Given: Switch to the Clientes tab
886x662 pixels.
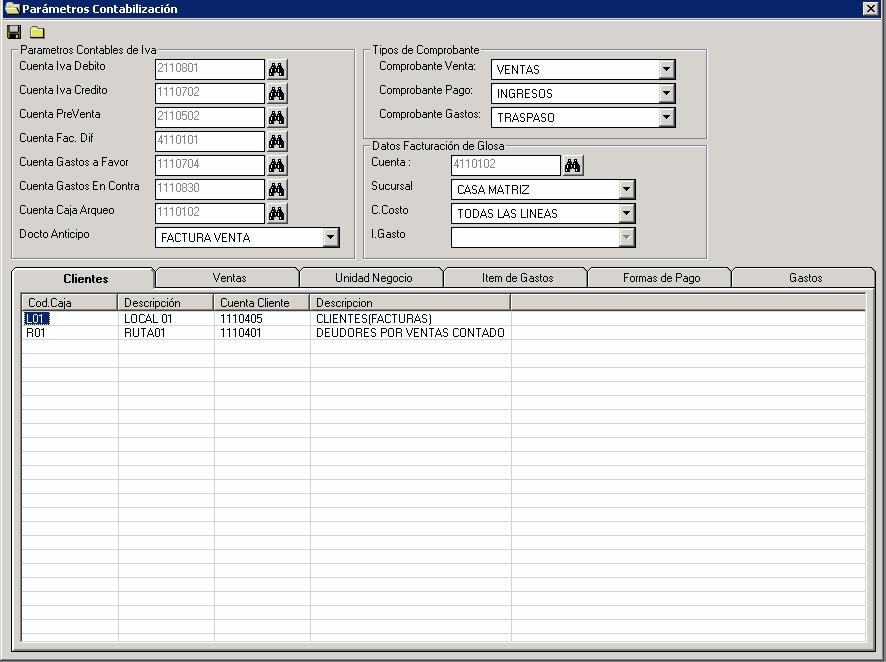Looking at the screenshot, I should pos(85,278).
